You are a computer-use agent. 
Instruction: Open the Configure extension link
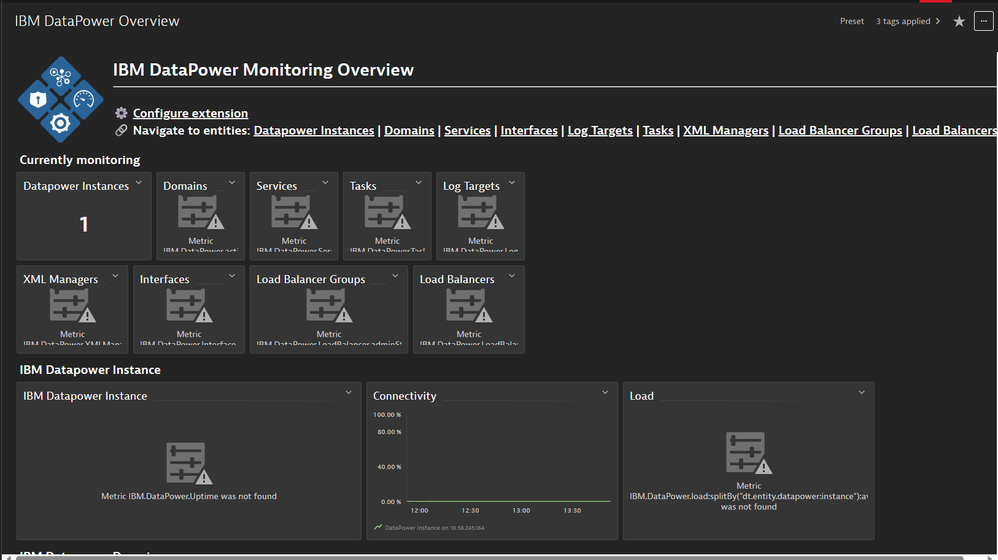click(x=190, y=113)
